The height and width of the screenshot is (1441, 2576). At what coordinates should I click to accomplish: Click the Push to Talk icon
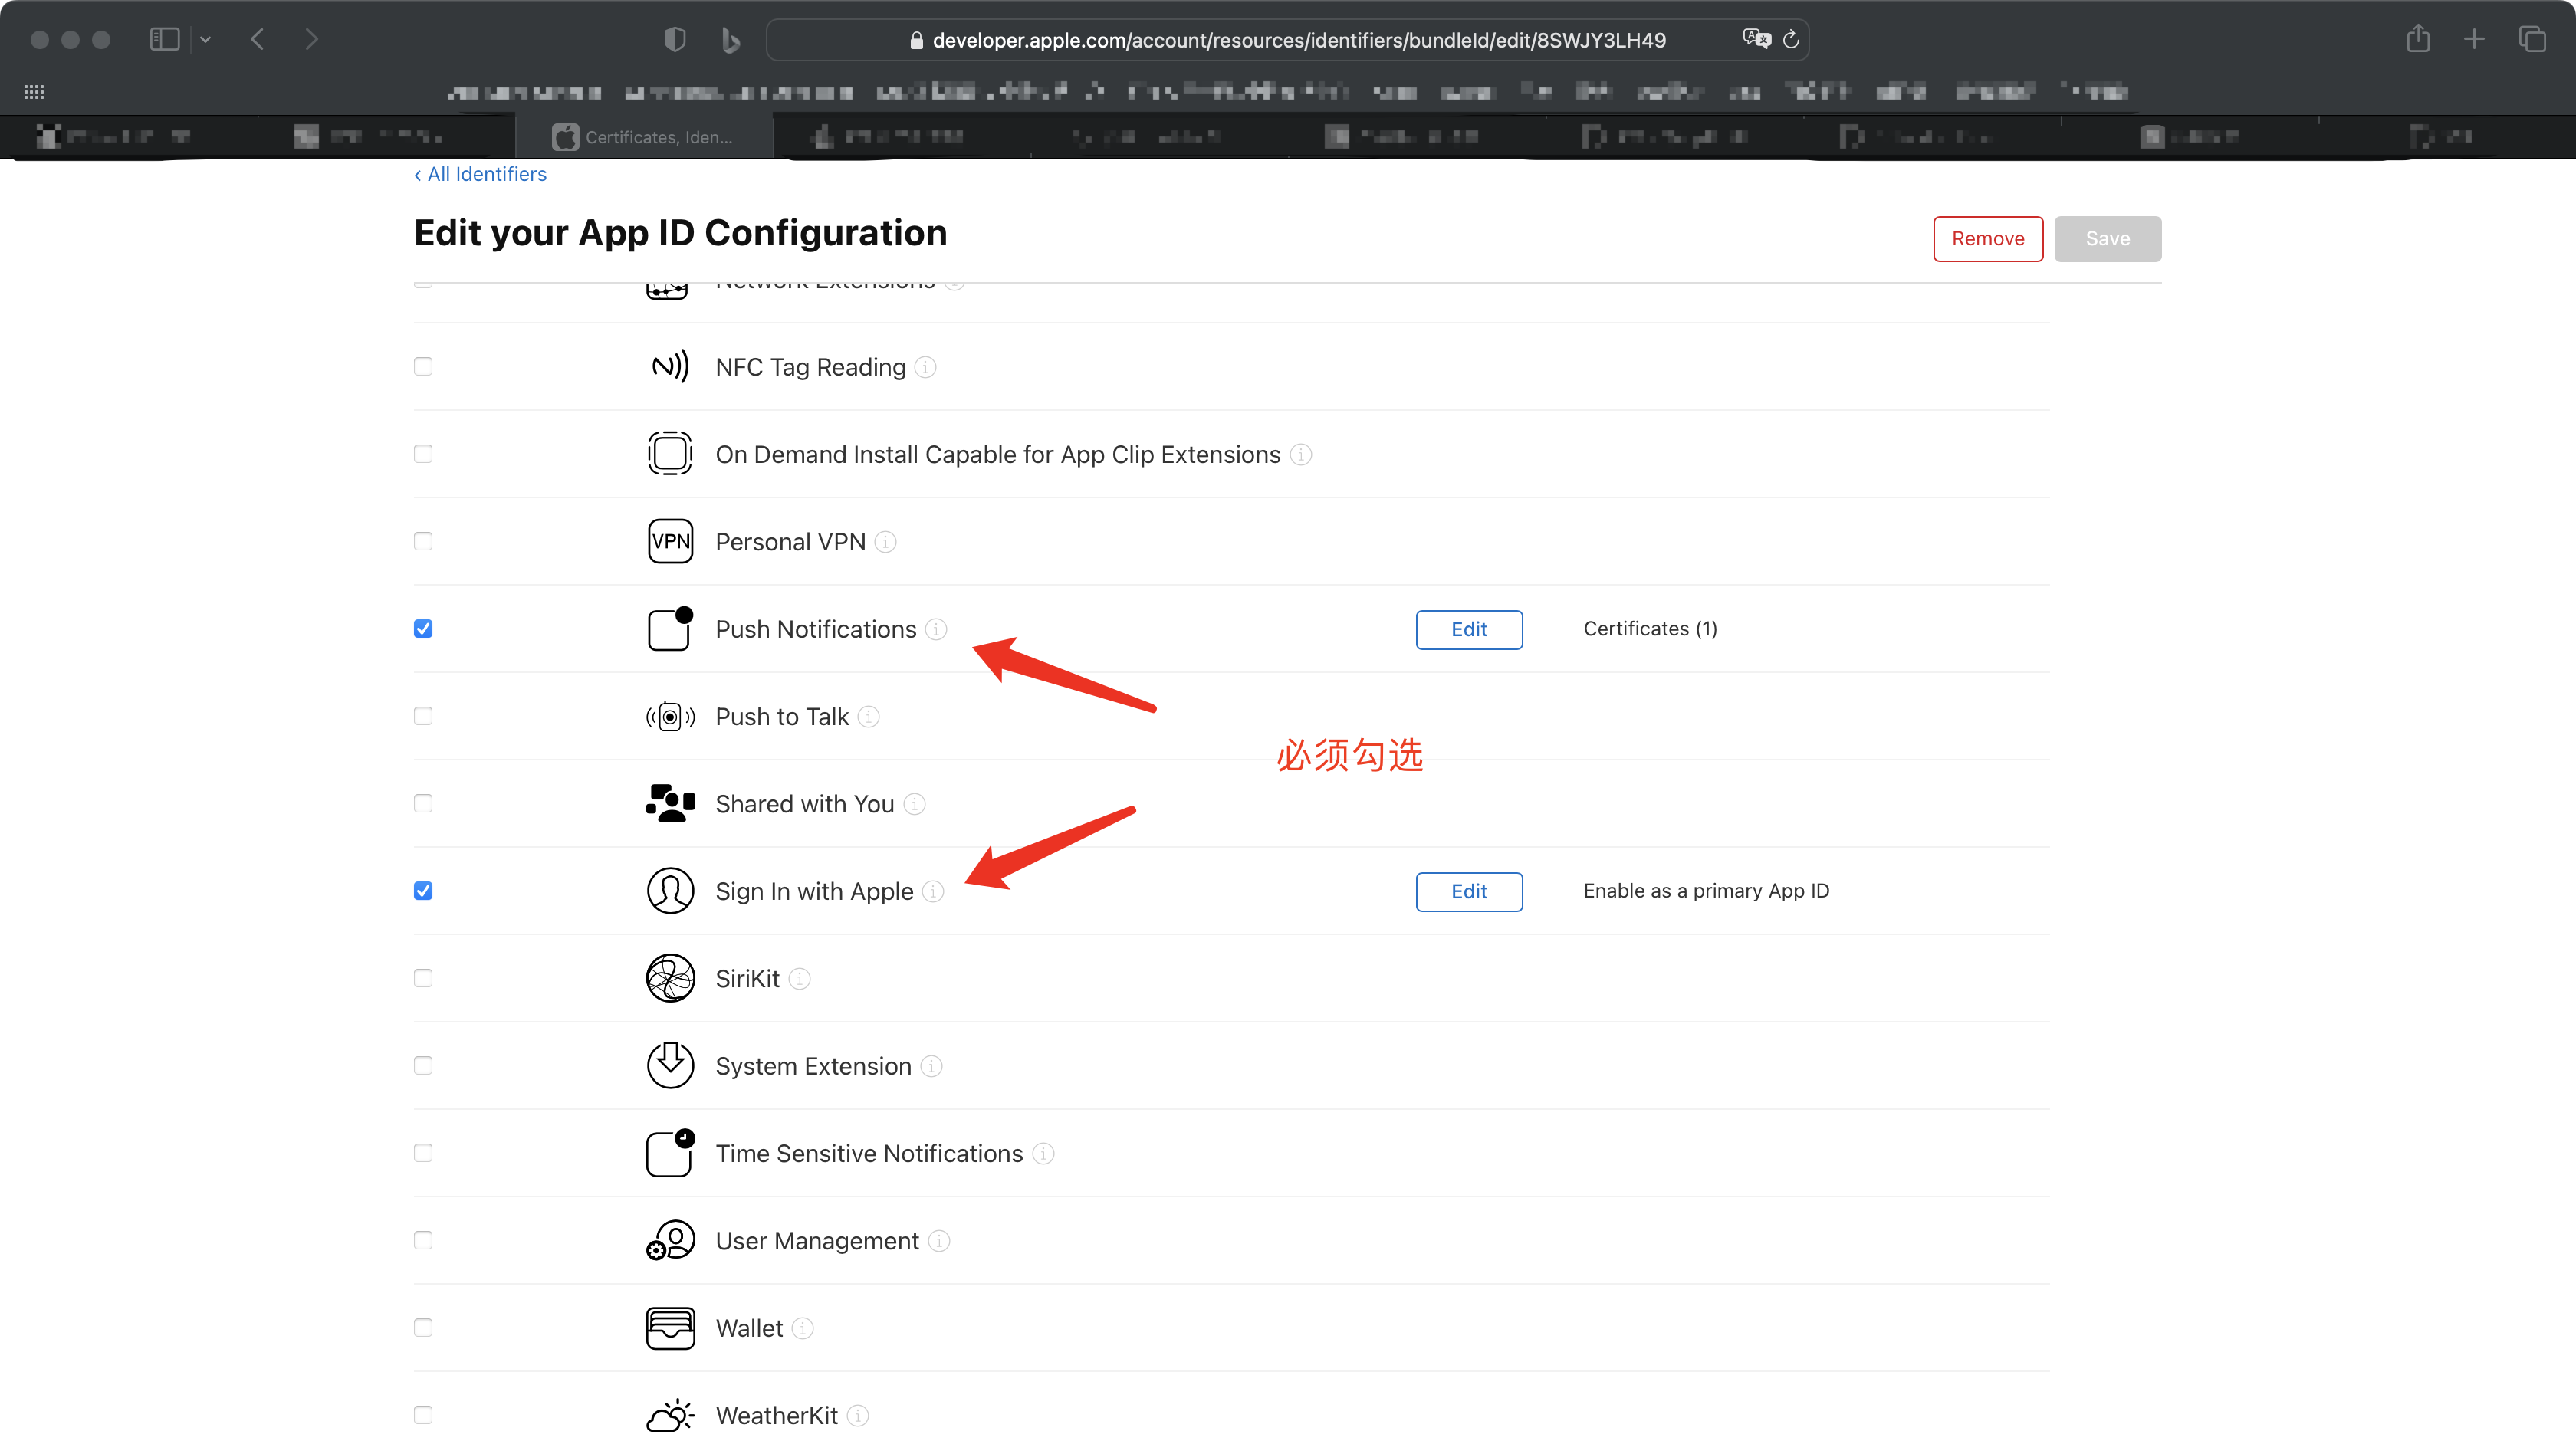(x=670, y=716)
